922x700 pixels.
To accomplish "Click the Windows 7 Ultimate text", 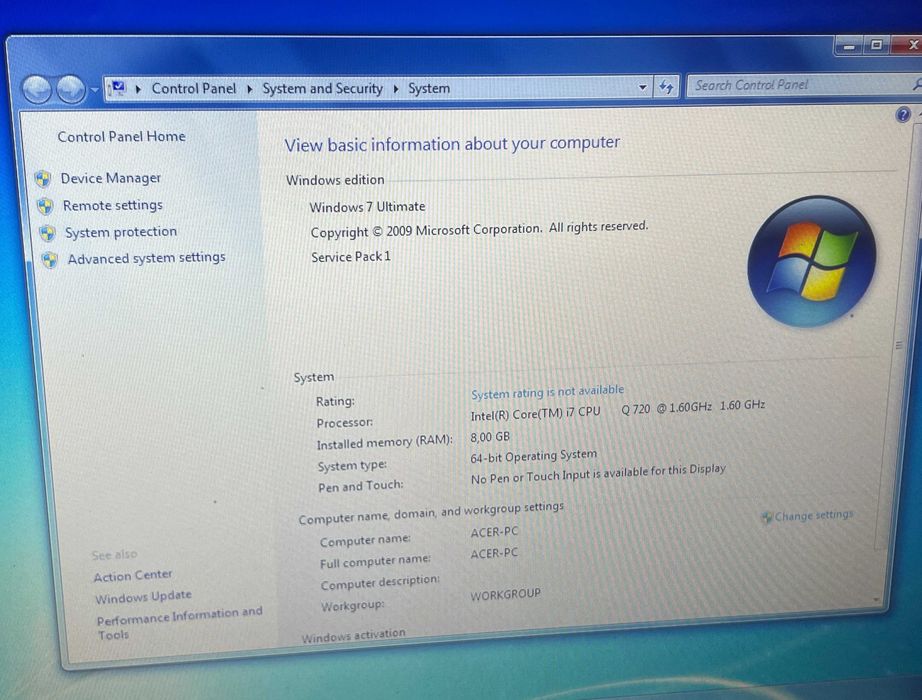I will pyautogui.click(x=368, y=207).
